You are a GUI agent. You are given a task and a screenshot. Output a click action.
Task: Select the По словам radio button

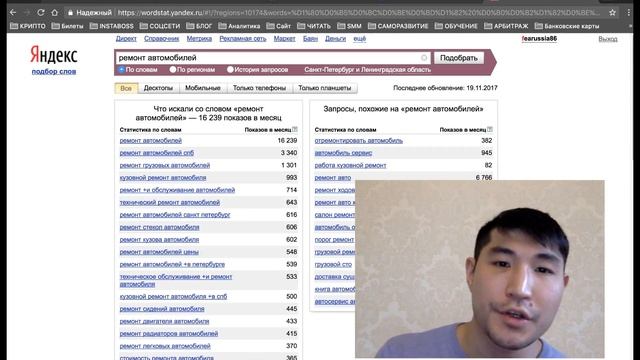[122, 70]
